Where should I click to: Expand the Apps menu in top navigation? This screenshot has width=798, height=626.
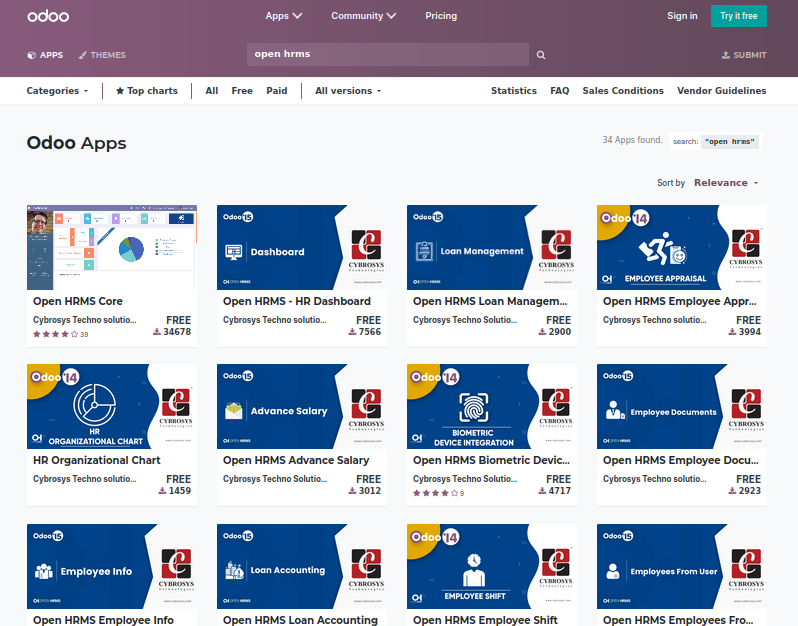(283, 16)
